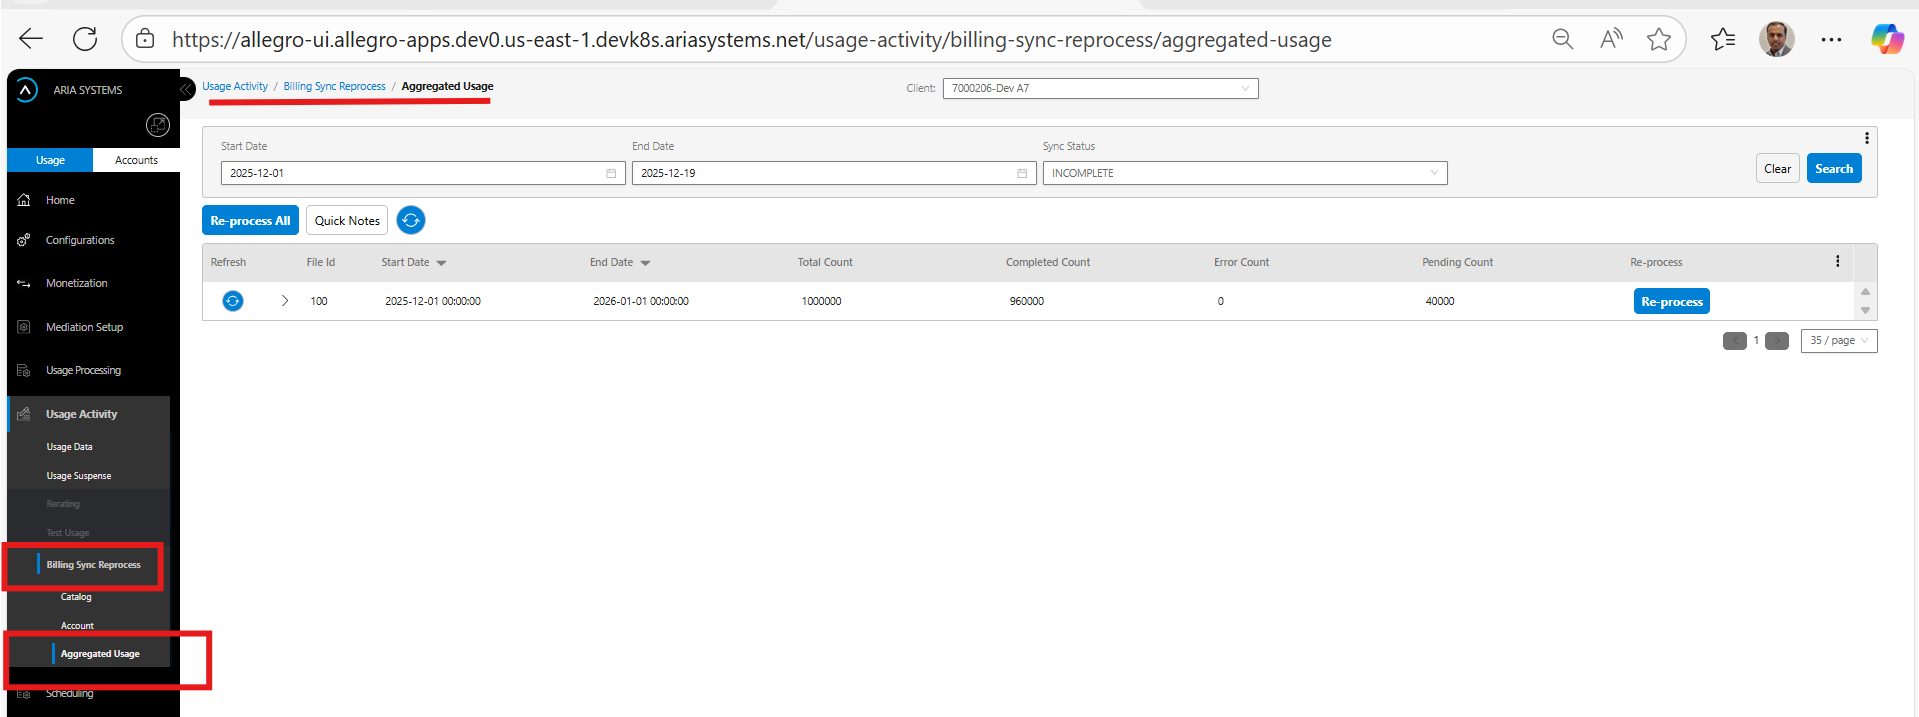Viewport: 1919px width, 717px height.
Task: Change the 35 / page size dropdown
Action: click(x=1838, y=341)
